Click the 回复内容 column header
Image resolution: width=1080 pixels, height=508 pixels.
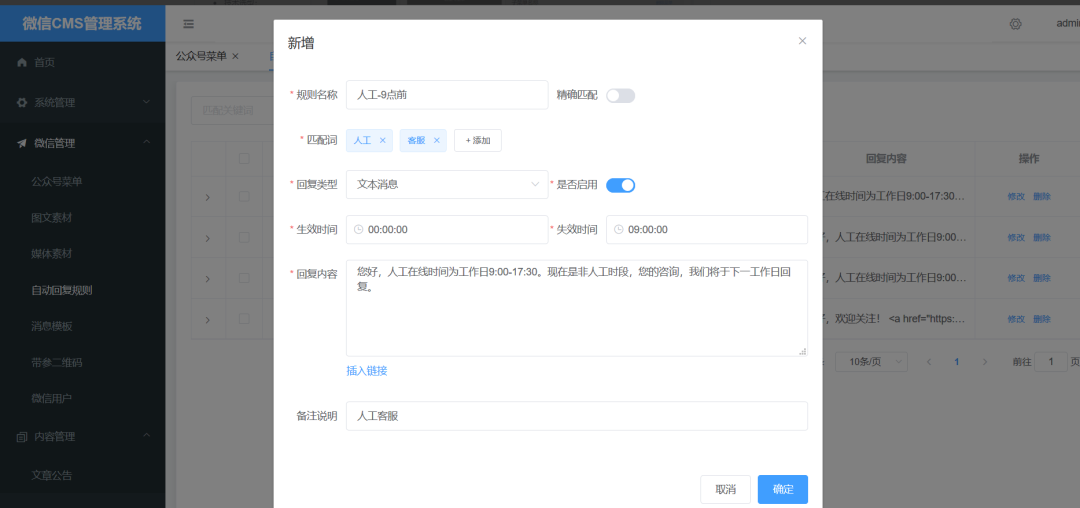pos(886,159)
